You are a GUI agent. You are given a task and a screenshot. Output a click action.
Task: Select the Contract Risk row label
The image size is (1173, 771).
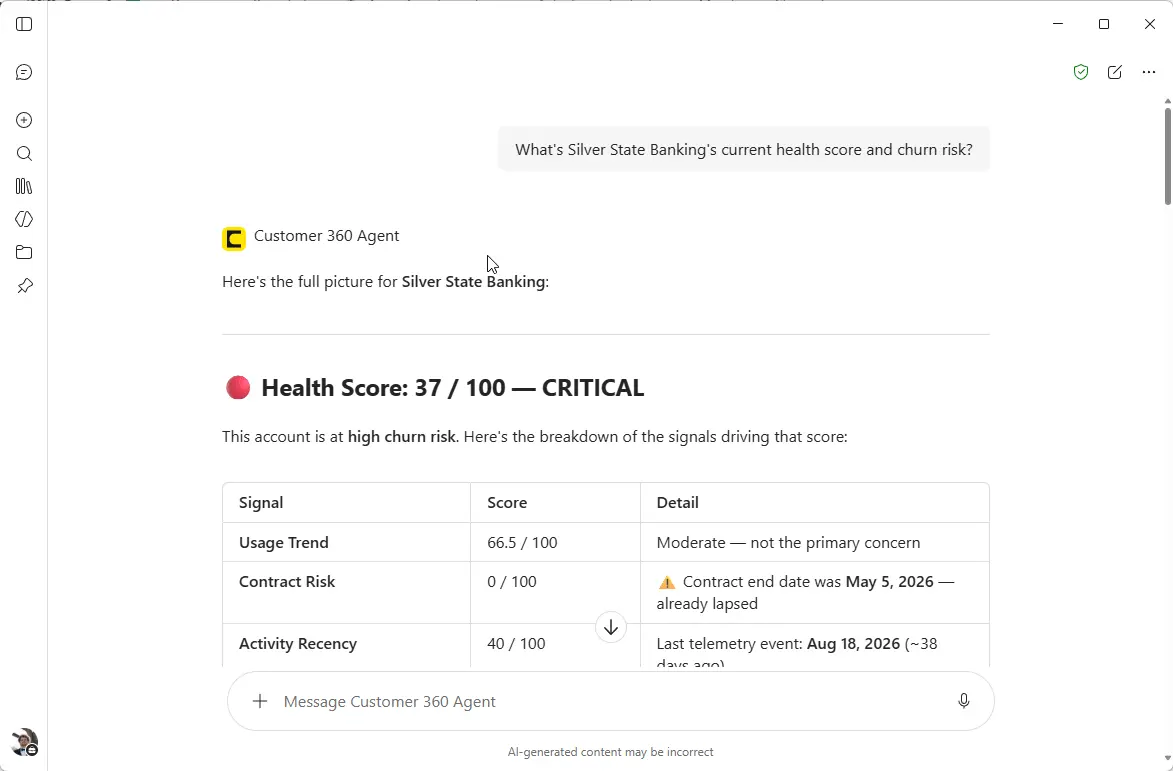pyautogui.click(x=287, y=582)
